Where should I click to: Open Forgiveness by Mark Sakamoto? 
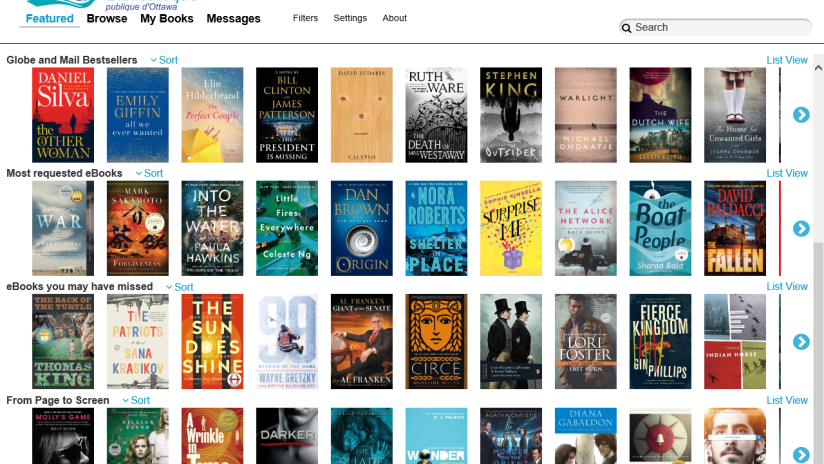tap(138, 228)
